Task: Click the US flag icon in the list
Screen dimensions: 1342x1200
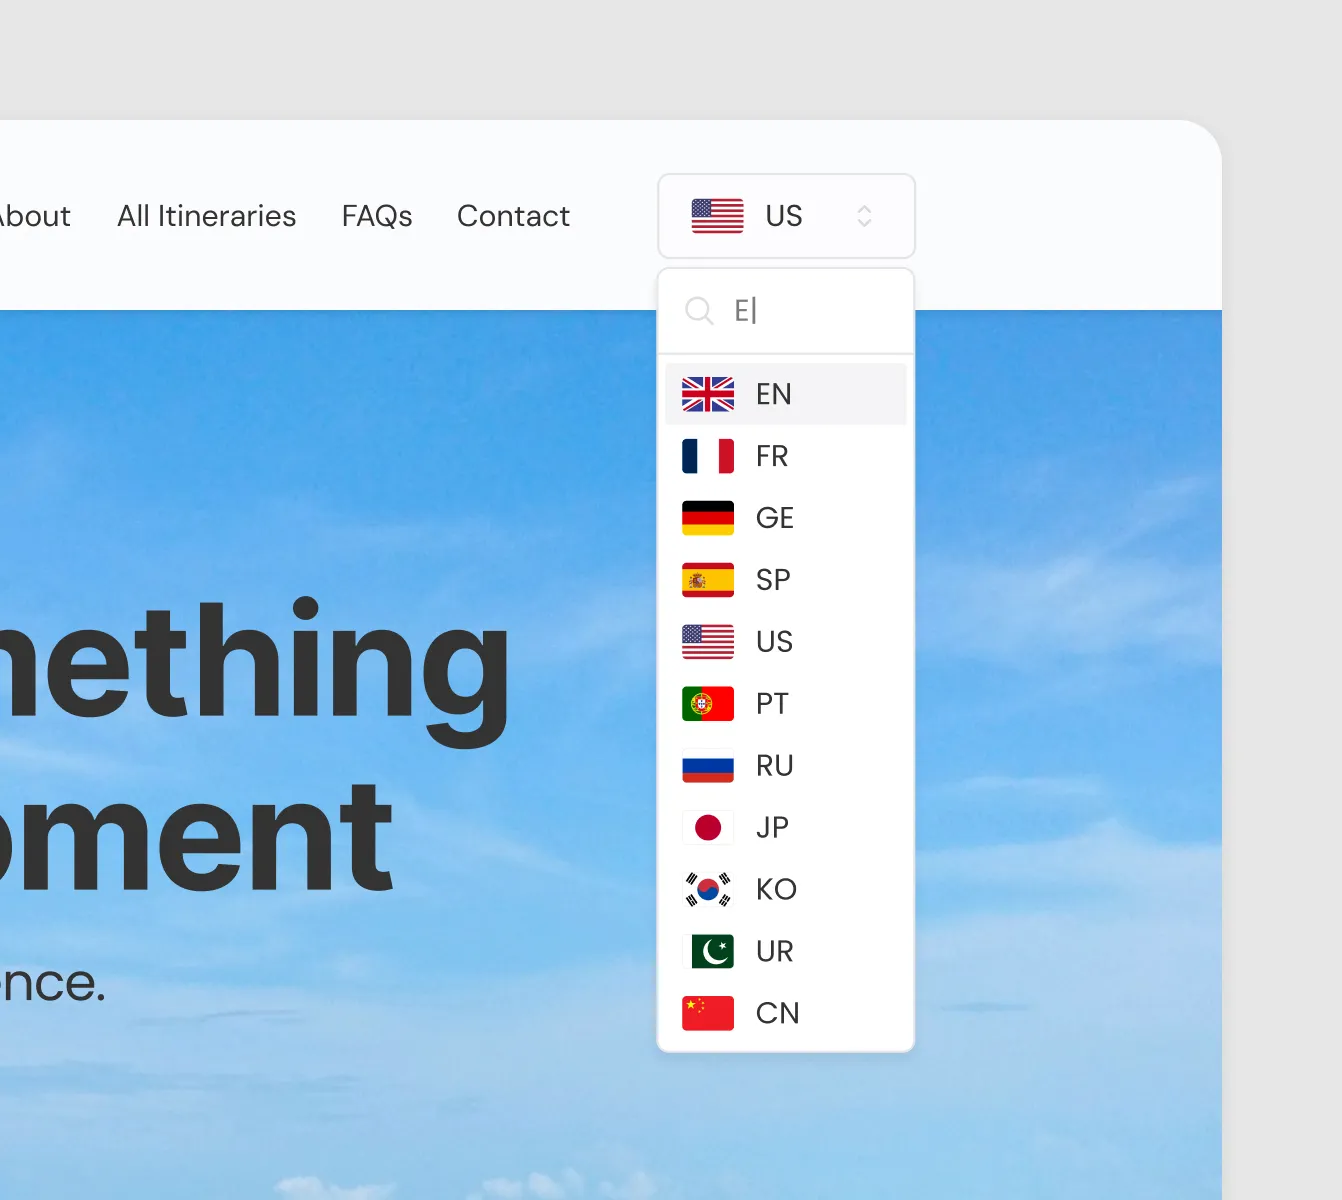Action: 708,642
